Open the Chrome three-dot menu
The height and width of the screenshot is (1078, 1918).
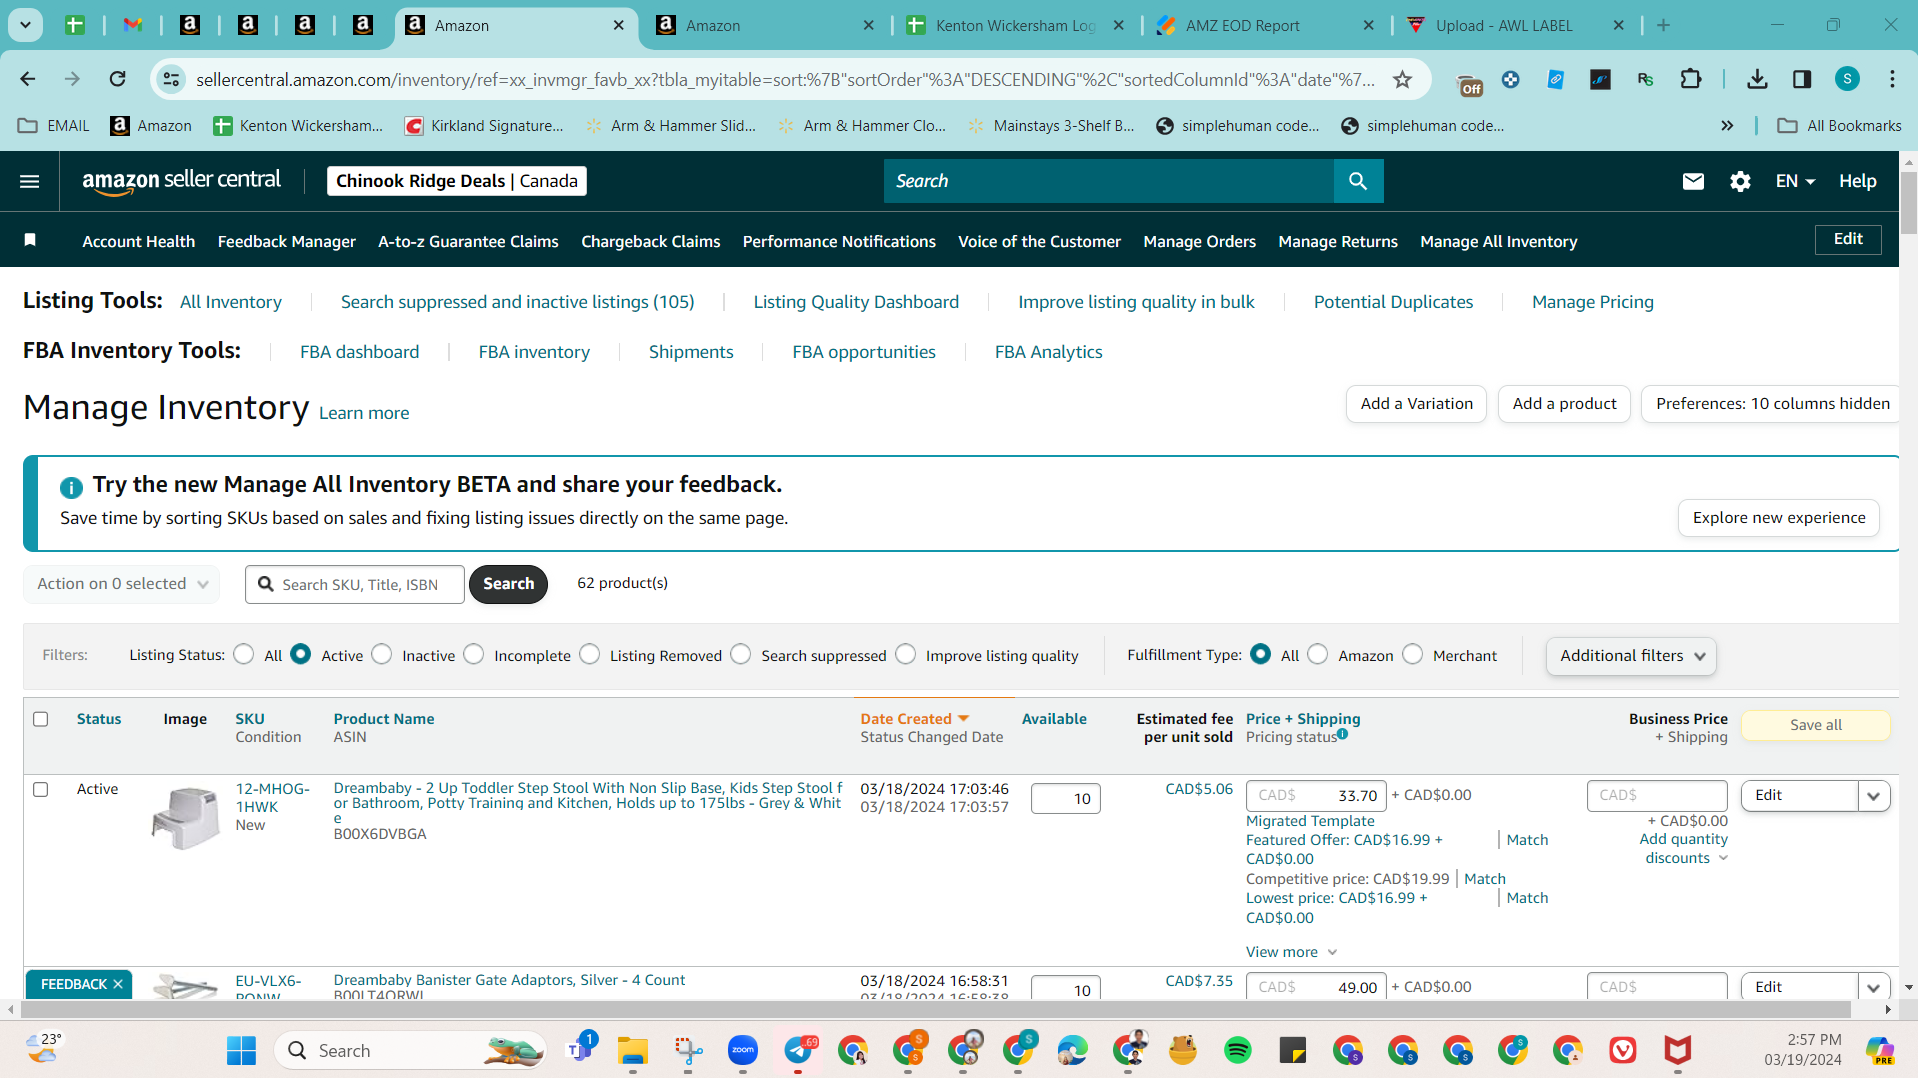pyautogui.click(x=1892, y=79)
